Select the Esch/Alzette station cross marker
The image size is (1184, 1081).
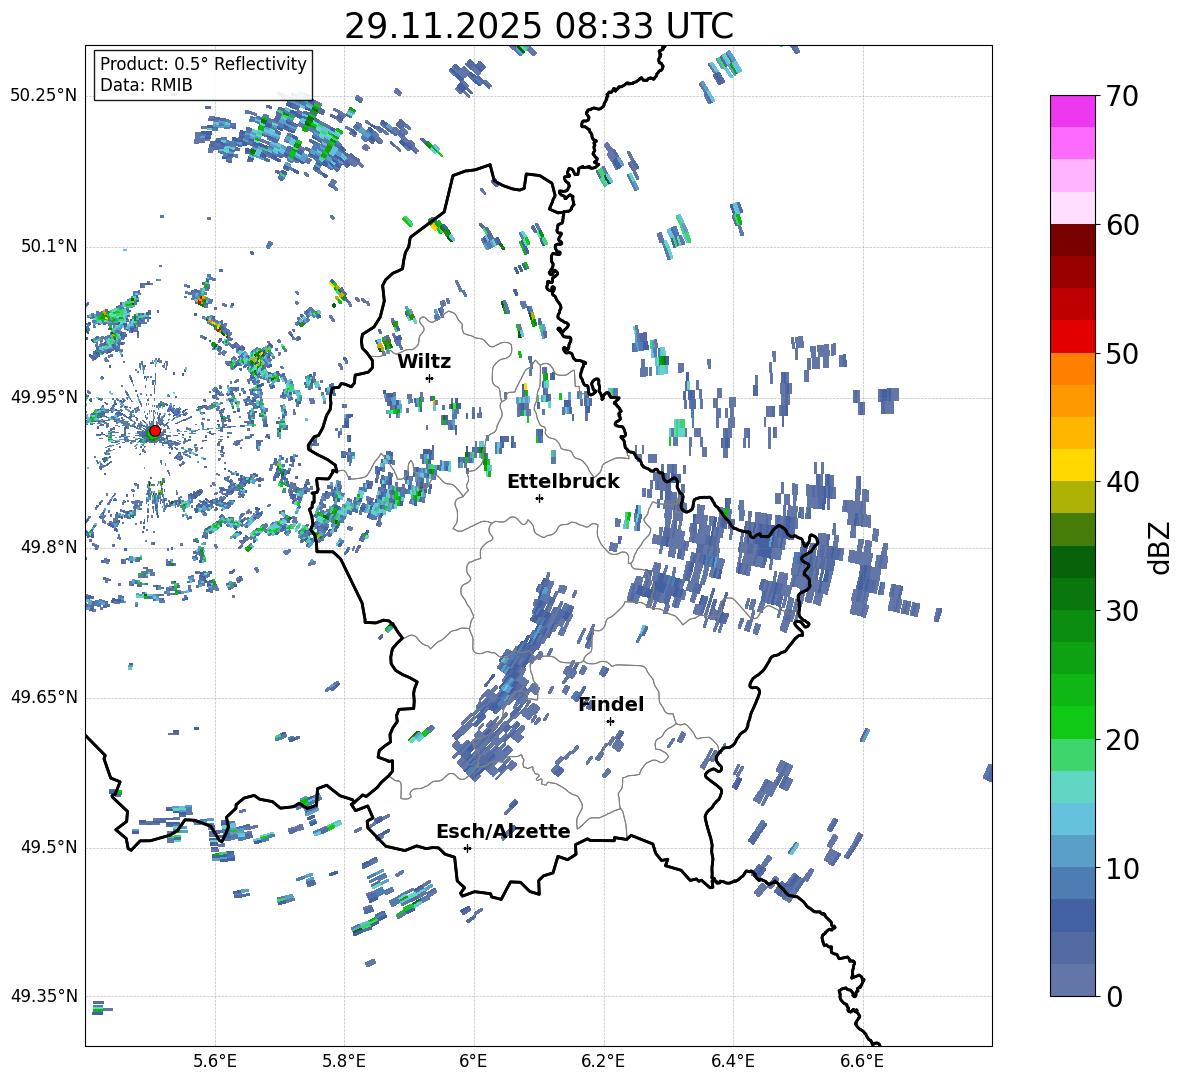click(x=467, y=848)
